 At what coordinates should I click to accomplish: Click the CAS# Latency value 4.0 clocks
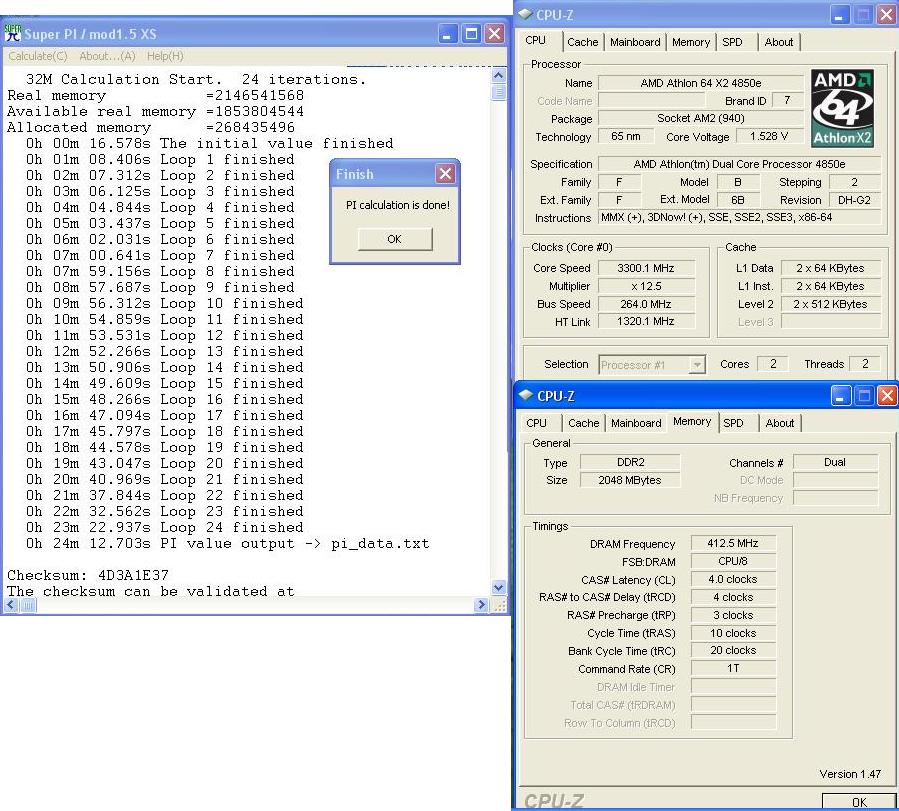[733, 579]
